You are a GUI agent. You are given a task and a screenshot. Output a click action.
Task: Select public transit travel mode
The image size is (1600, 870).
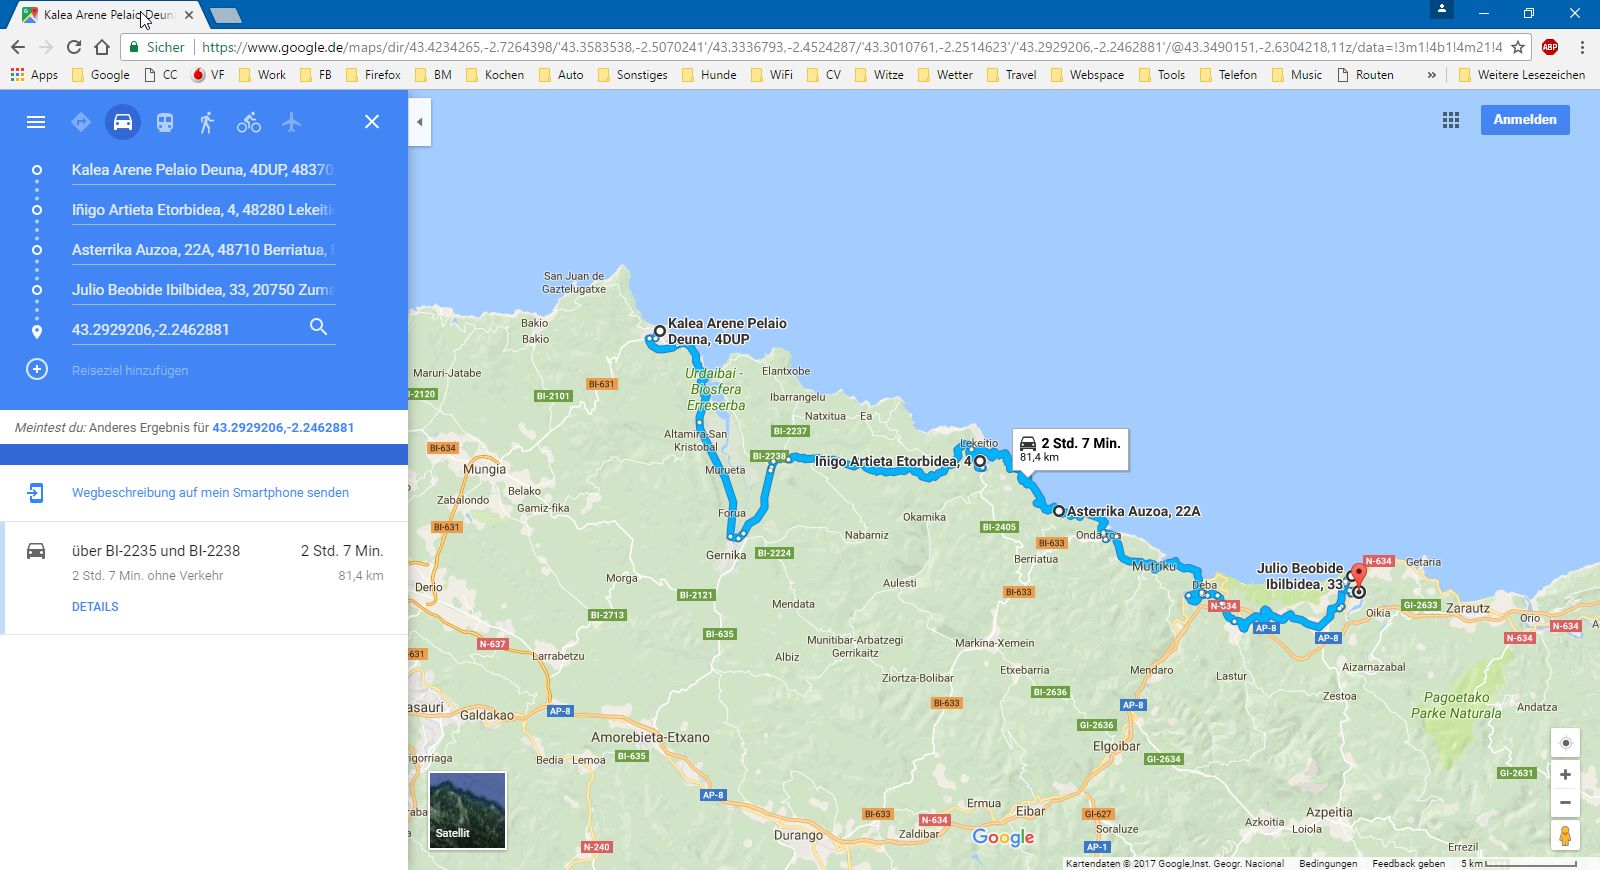(x=165, y=122)
